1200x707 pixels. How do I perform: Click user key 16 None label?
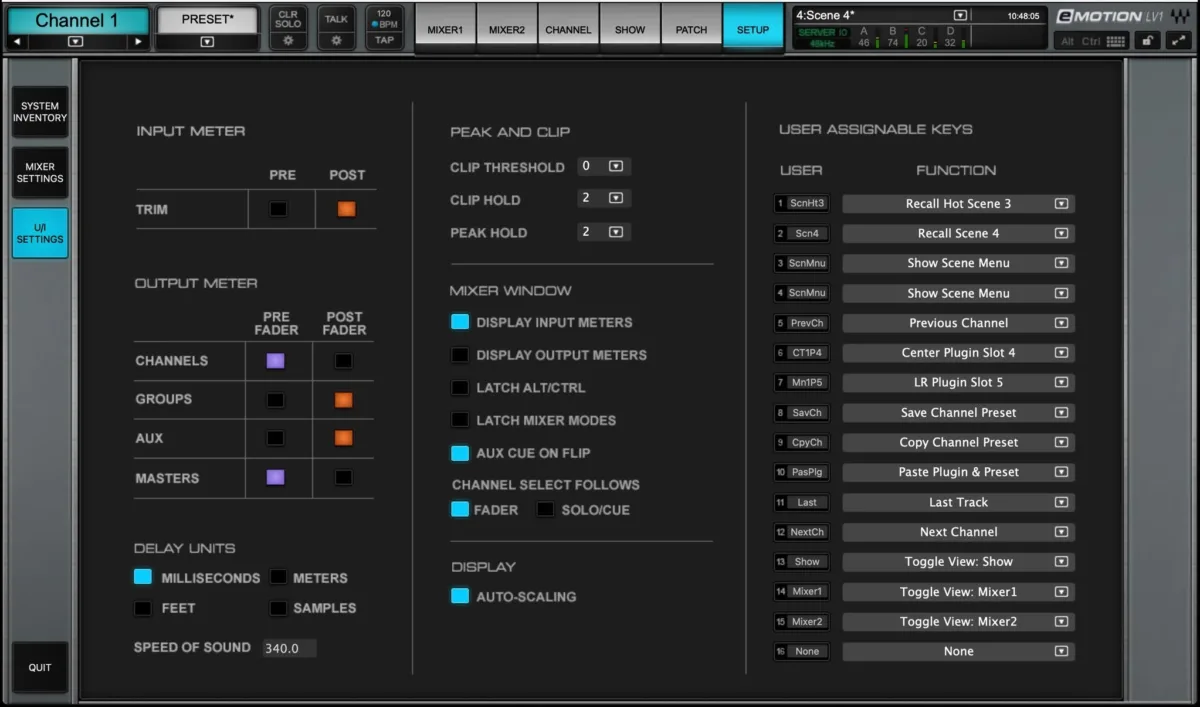801,651
